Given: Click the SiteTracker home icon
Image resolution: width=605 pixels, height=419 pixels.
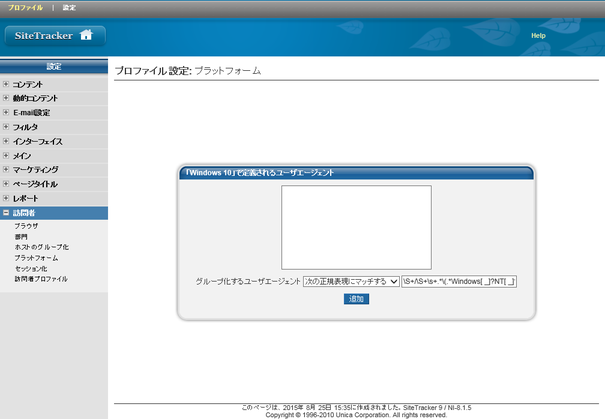Looking at the screenshot, I should [86, 35].
